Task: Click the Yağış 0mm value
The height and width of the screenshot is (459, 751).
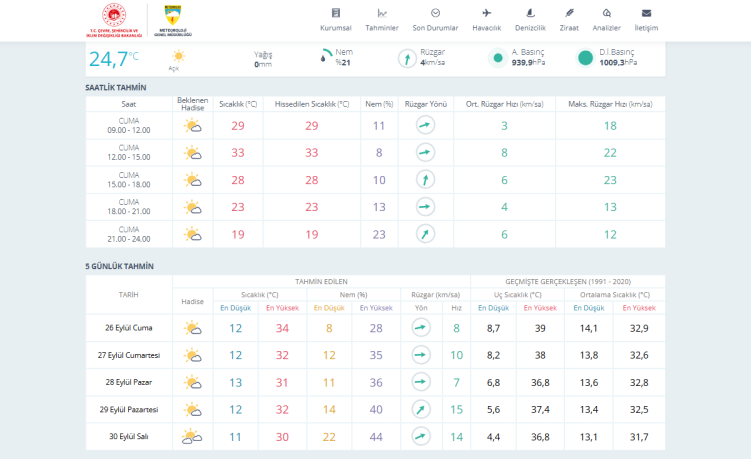Action: 263,64
